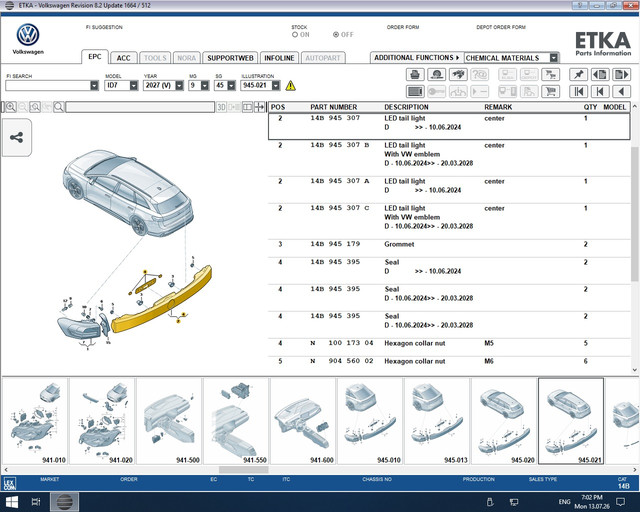Open the SG 45 dropdown

point(231,85)
